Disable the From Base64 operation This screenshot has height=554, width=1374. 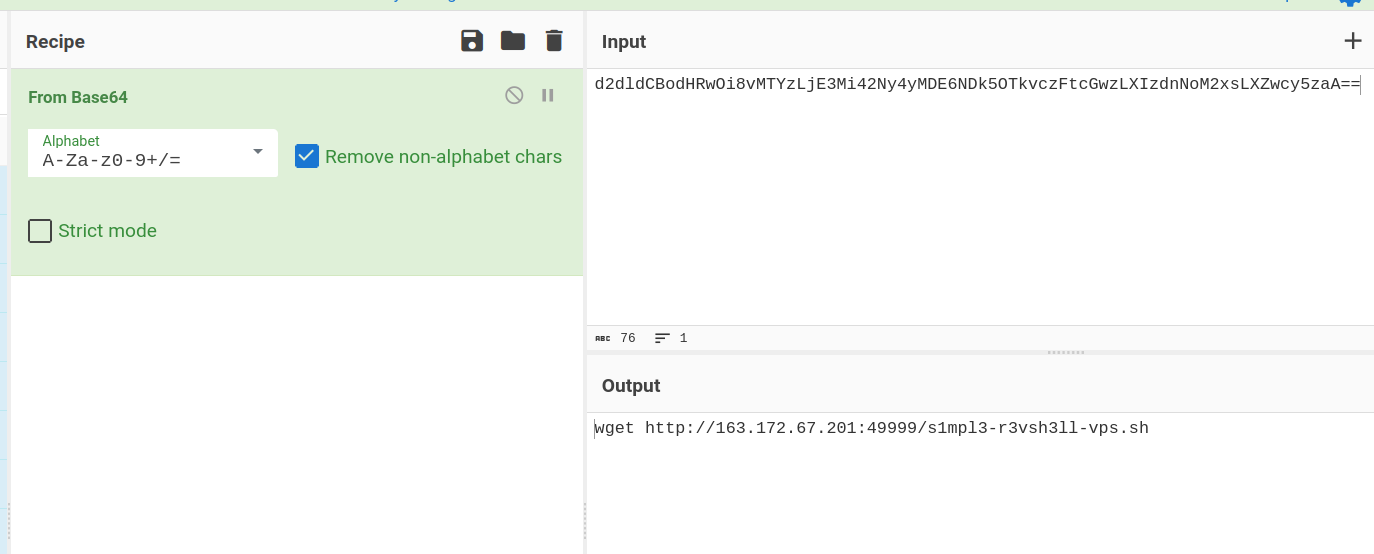(514, 96)
